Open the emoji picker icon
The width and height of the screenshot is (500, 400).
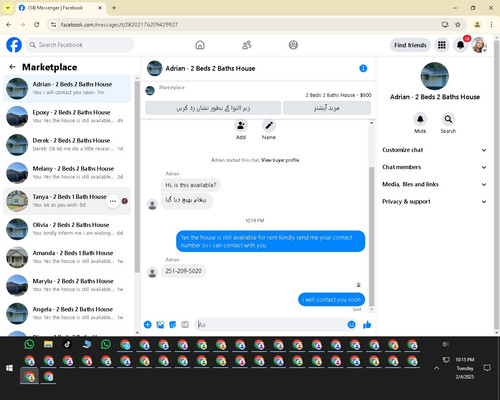pyautogui.click(x=351, y=324)
